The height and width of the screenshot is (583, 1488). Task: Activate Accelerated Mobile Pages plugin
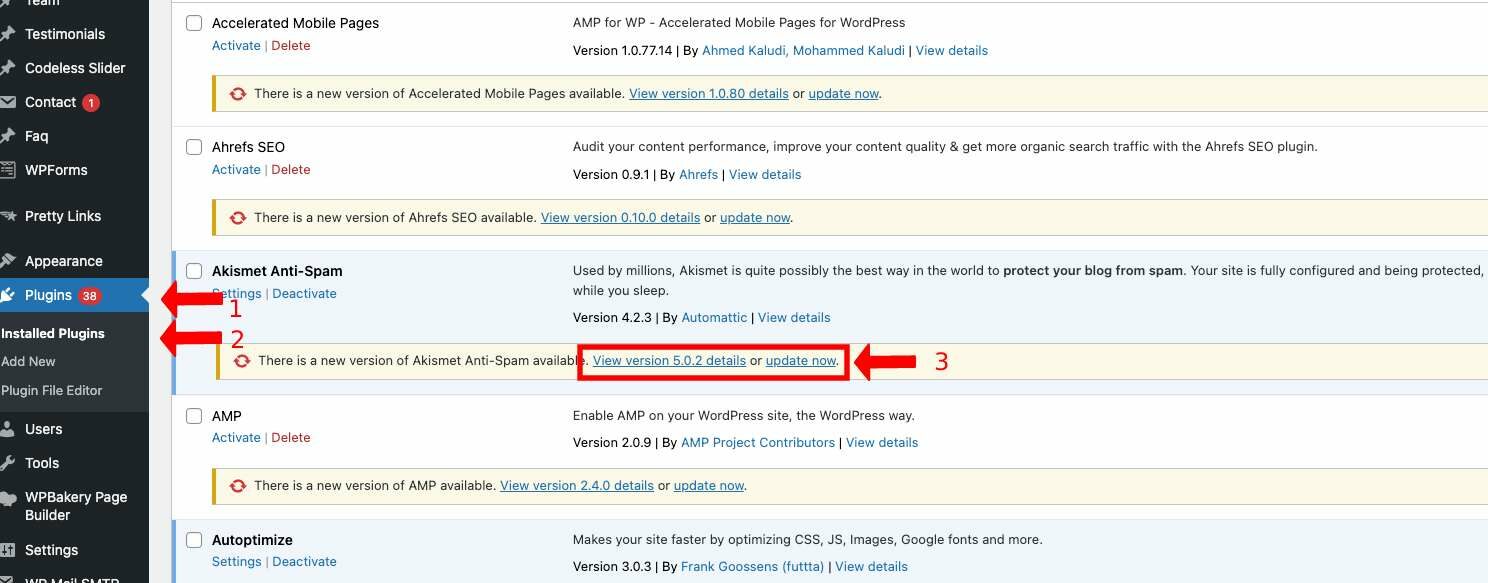point(236,46)
